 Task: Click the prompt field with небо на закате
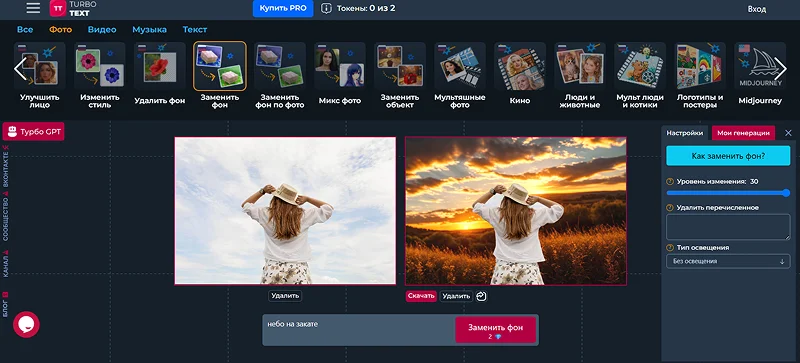pyautogui.click(x=359, y=330)
